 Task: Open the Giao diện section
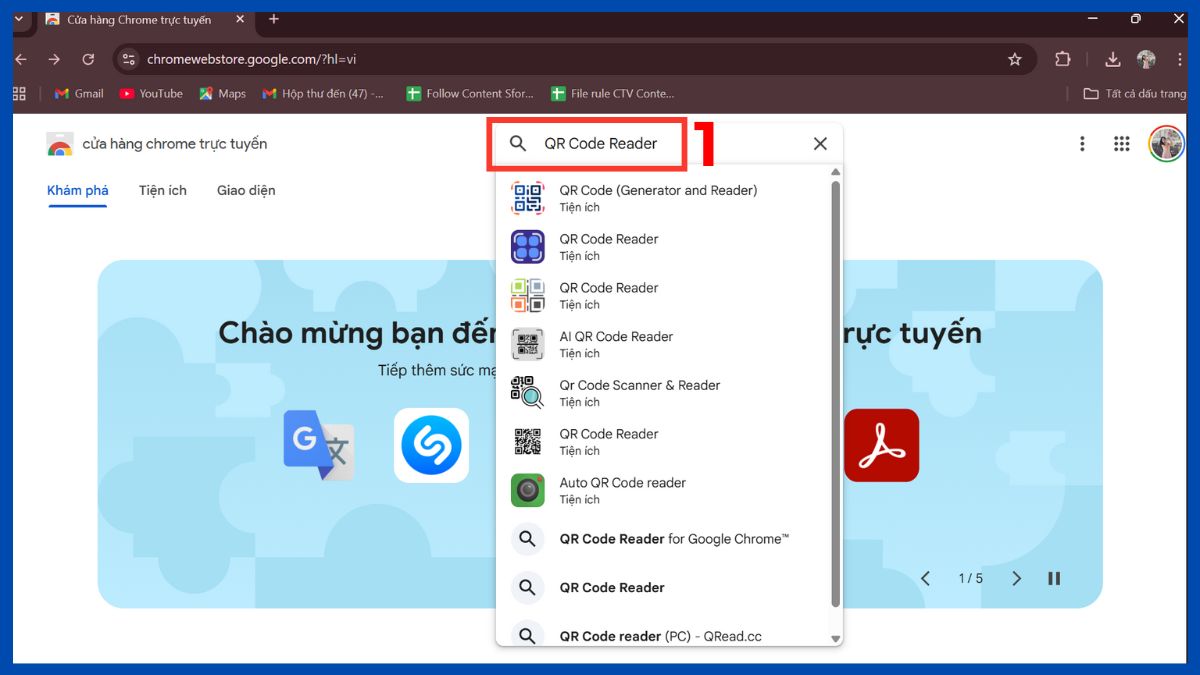click(245, 190)
